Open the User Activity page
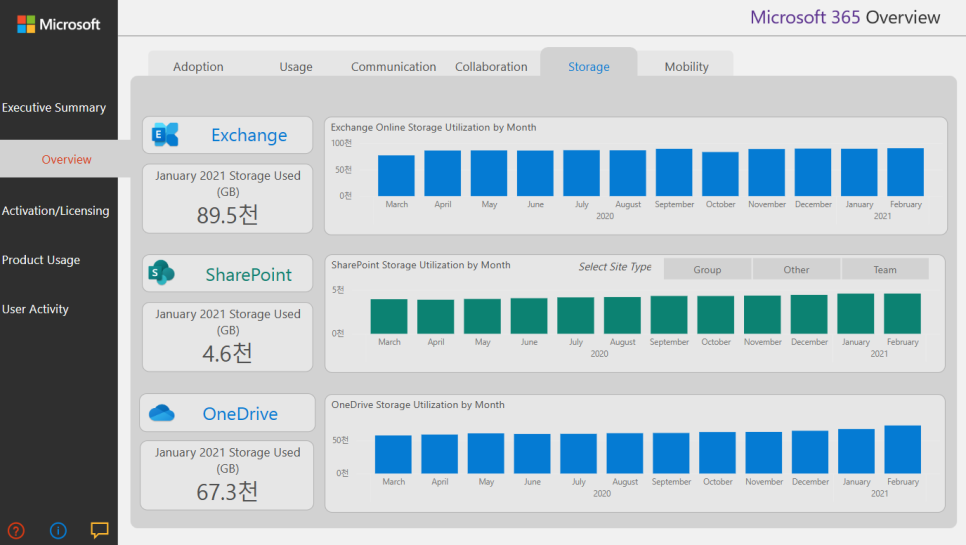Image resolution: width=966 pixels, height=545 pixels. [35, 309]
